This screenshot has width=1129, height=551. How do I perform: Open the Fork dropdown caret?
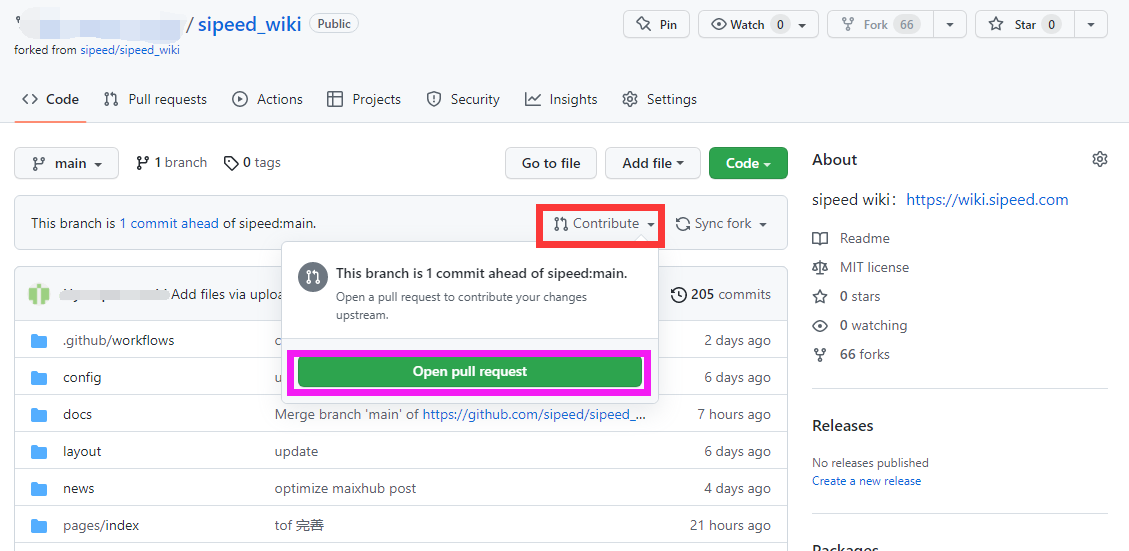(x=950, y=24)
